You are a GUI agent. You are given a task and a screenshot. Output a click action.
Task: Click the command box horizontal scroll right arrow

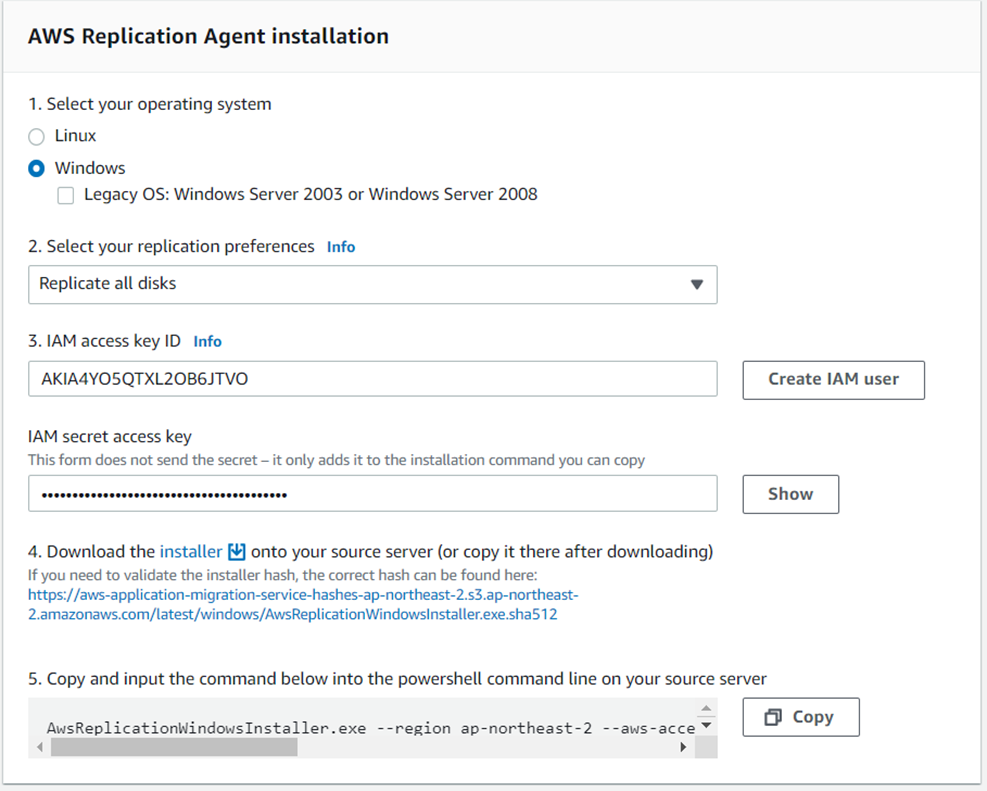pyautogui.click(x=683, y=747)
